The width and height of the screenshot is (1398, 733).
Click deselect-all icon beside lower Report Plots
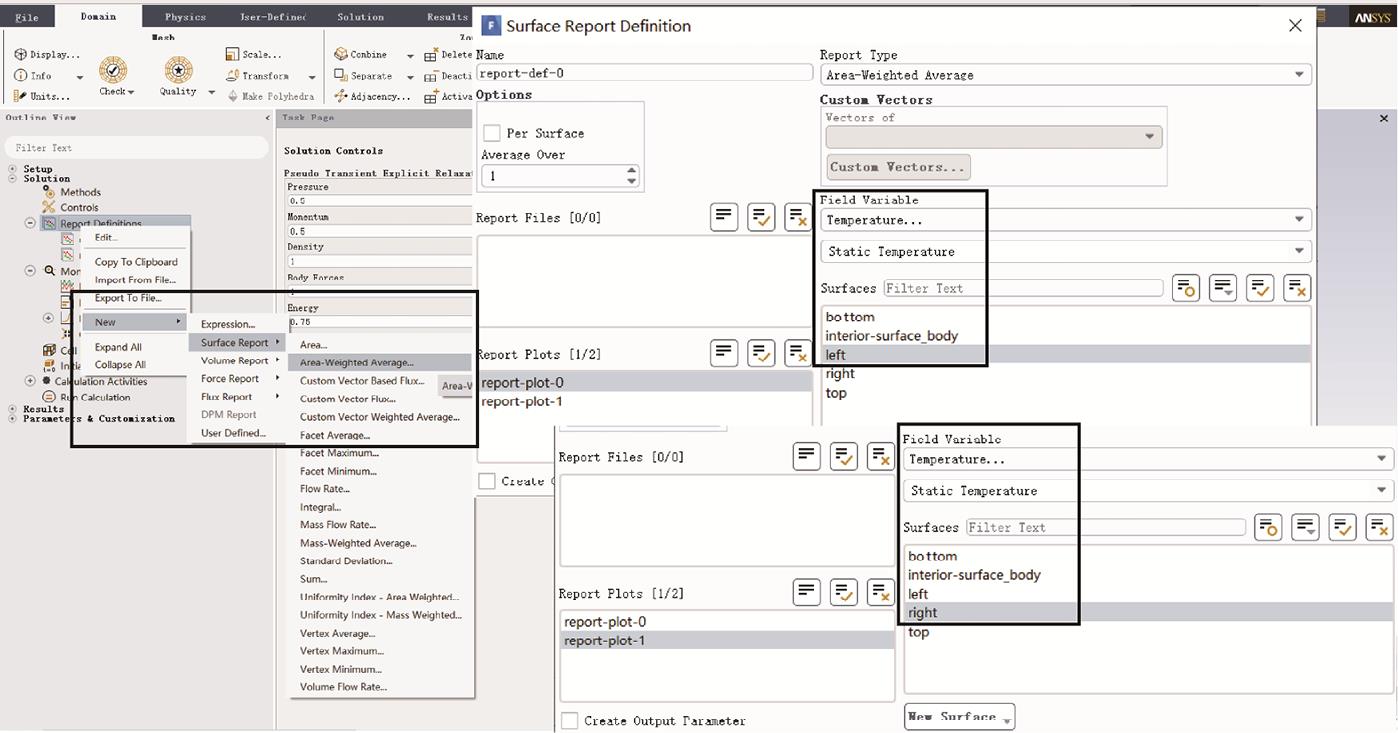click(880, 592)
